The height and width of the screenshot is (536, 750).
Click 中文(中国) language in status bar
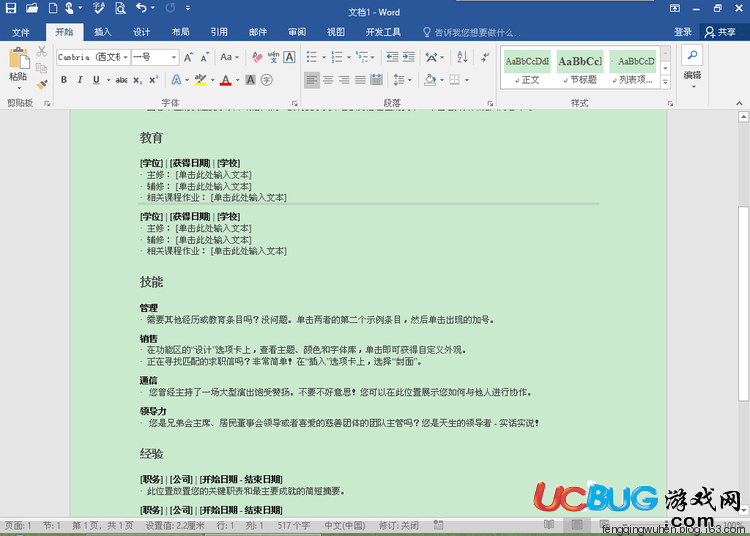tap(344, 525)
